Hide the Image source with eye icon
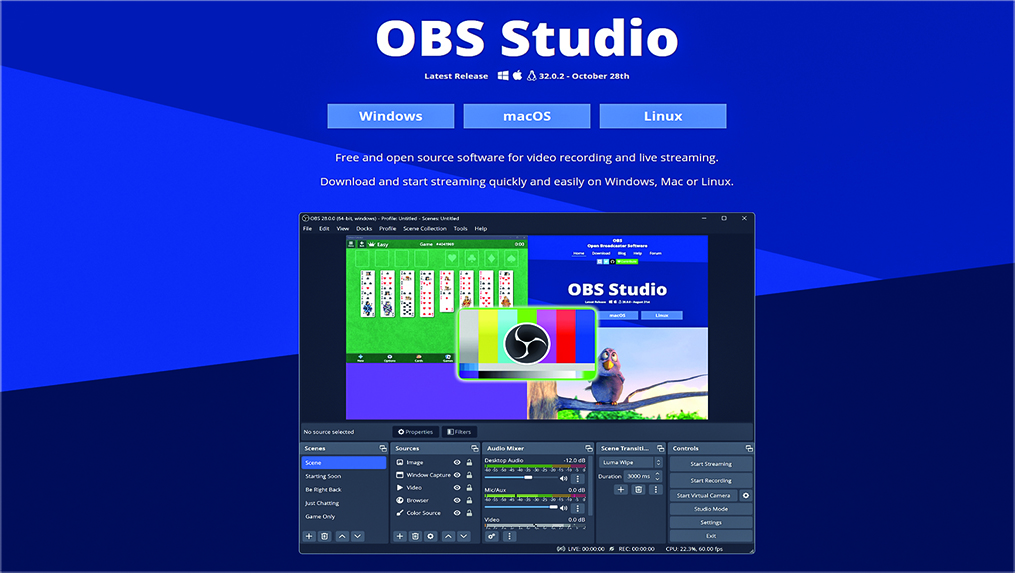 click(457, 464)
